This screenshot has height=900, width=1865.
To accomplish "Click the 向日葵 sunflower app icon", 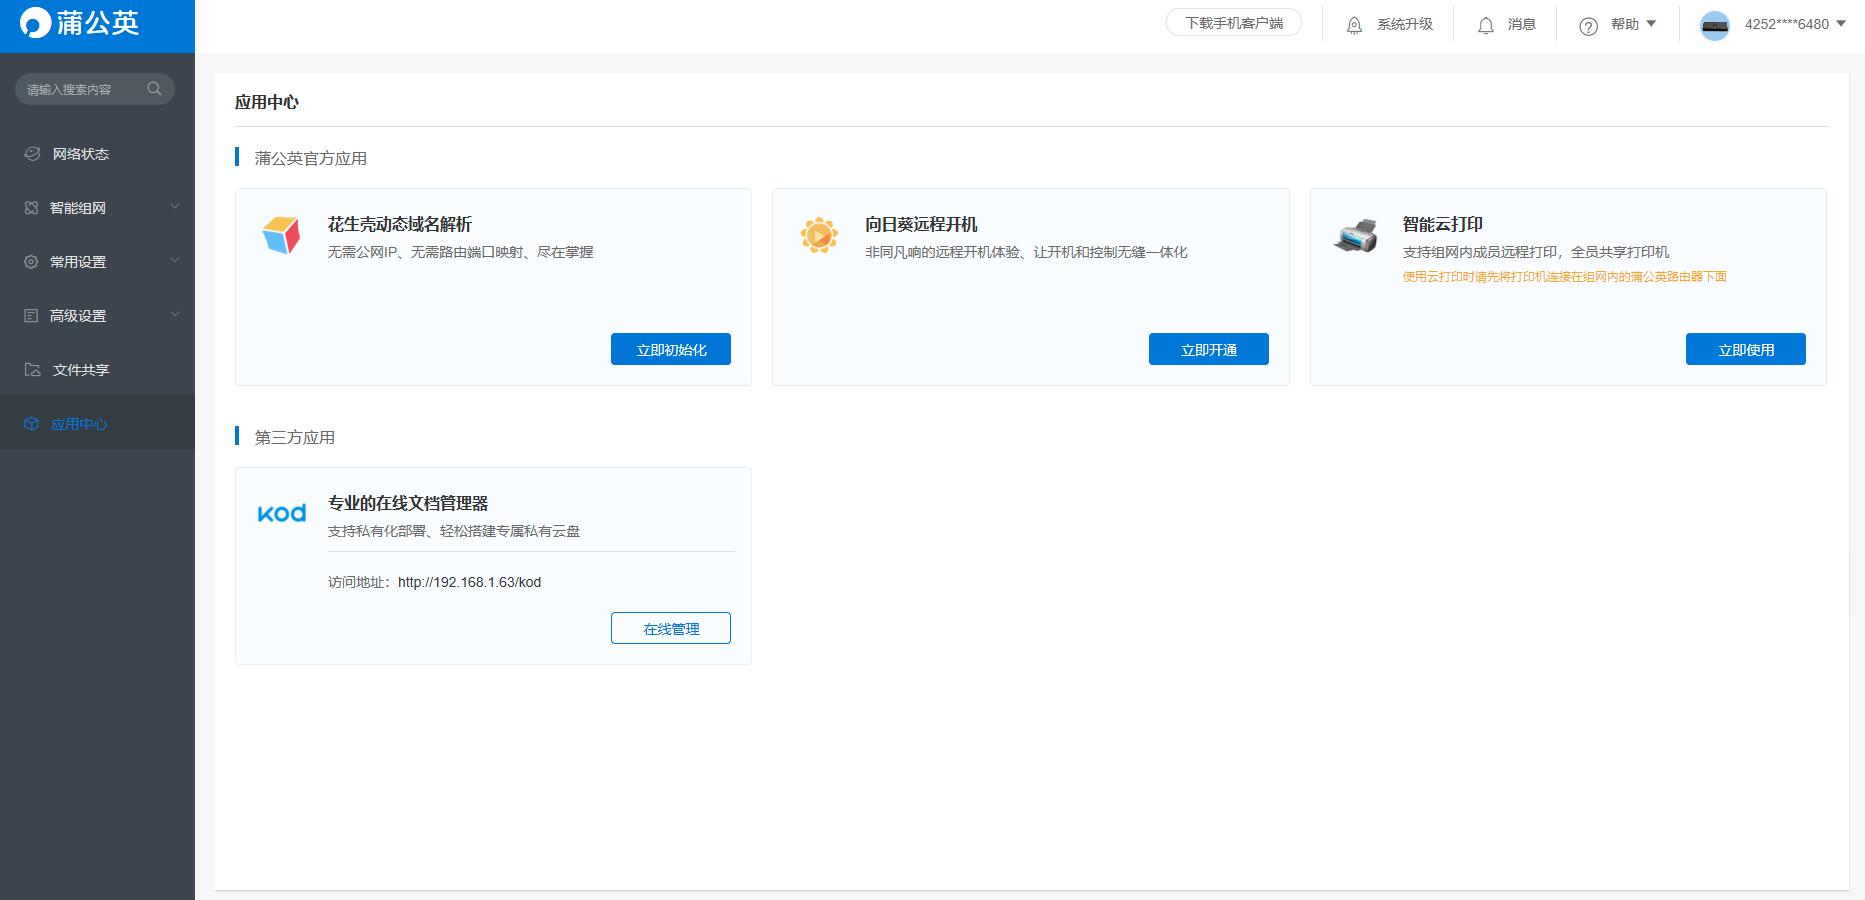I will tap(819, 235).
